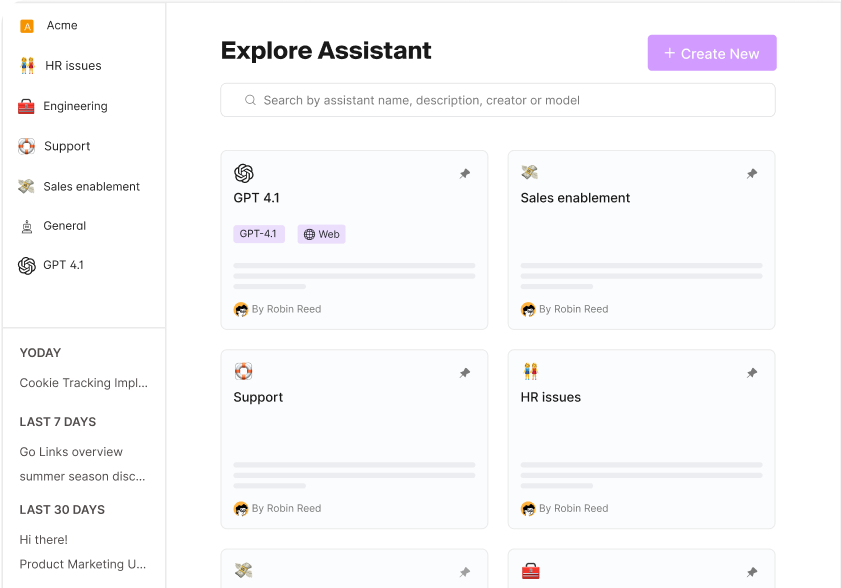
Task: Click By Robin Reed on Support card
Action: coord(286,508)
